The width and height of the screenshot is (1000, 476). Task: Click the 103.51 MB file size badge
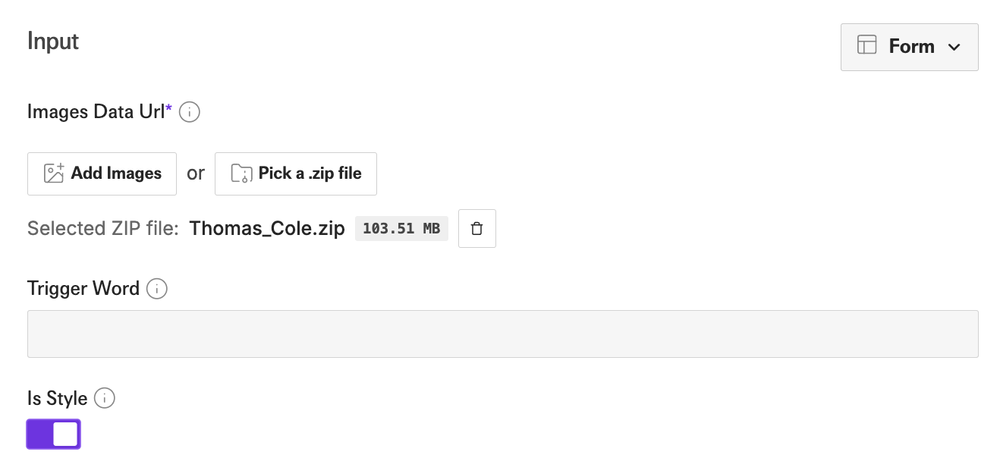(x=401, y=229)
